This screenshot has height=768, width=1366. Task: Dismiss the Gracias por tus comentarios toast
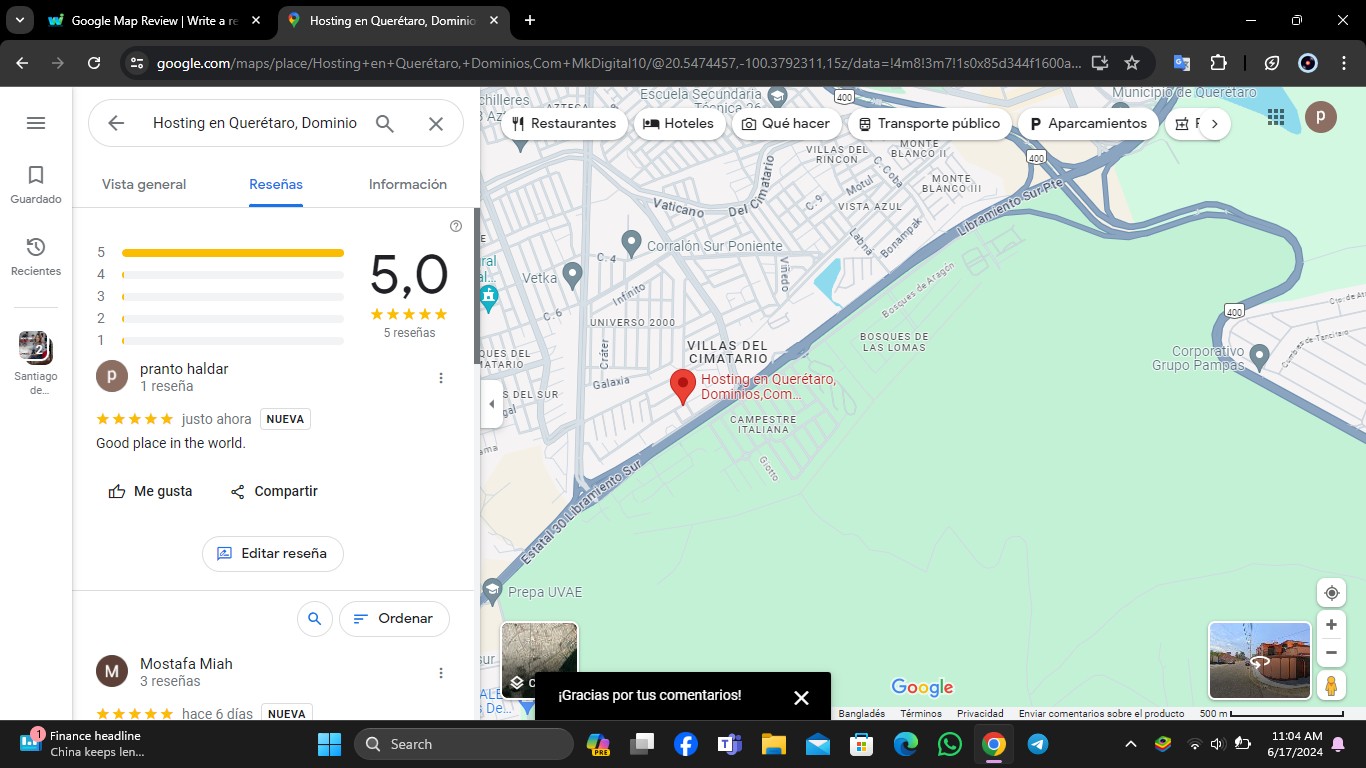coord(801,698)
